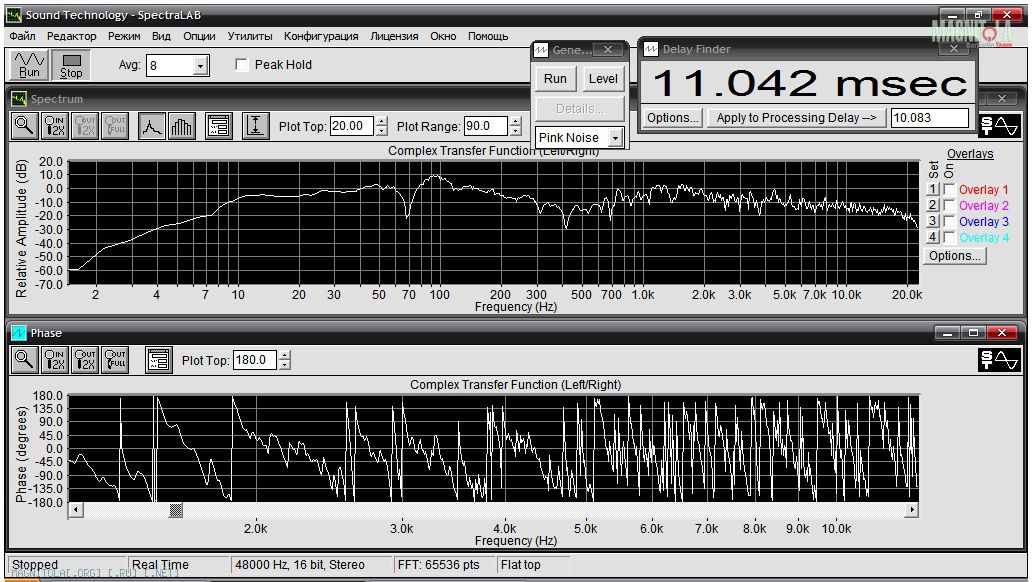Open Delay Finder Options

tap(673, 118)
